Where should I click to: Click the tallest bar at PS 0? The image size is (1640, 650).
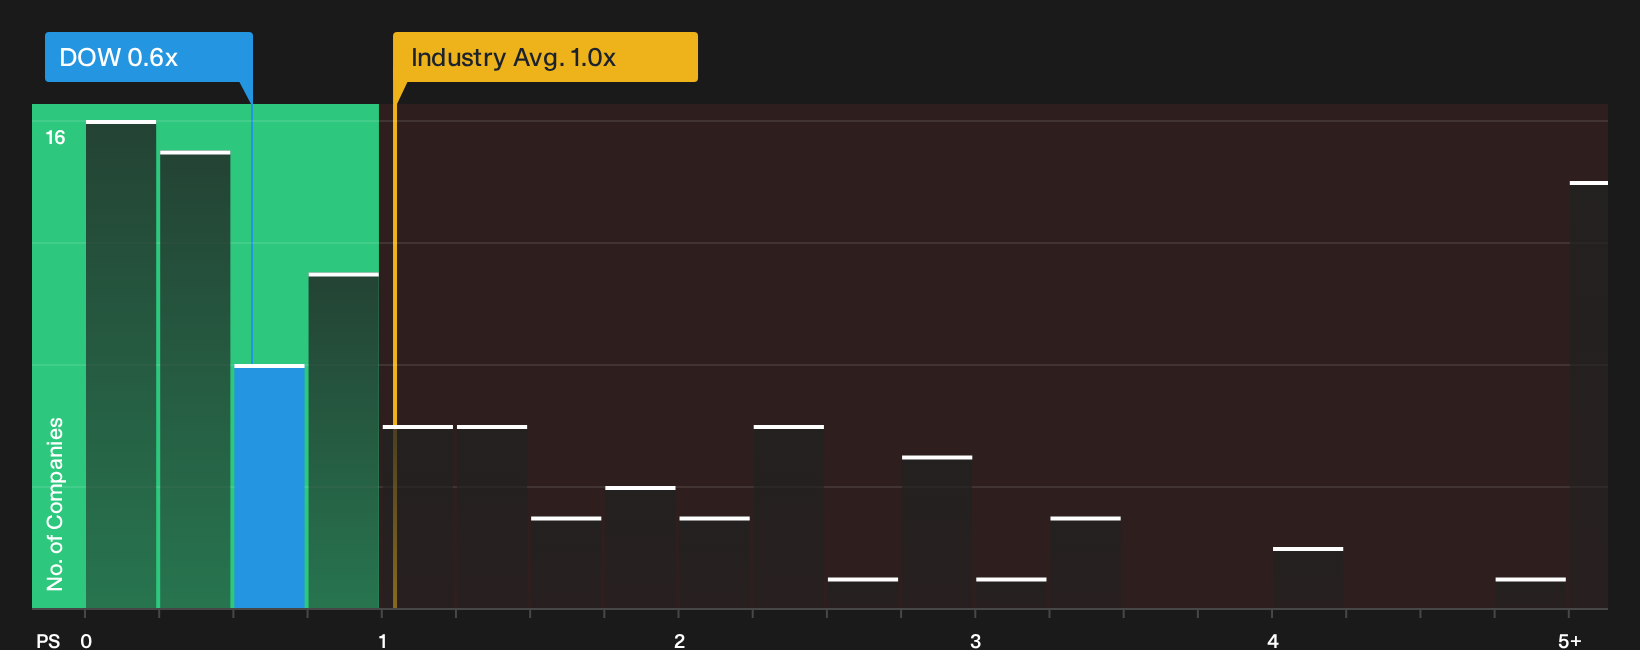click(x=121, y=364)
